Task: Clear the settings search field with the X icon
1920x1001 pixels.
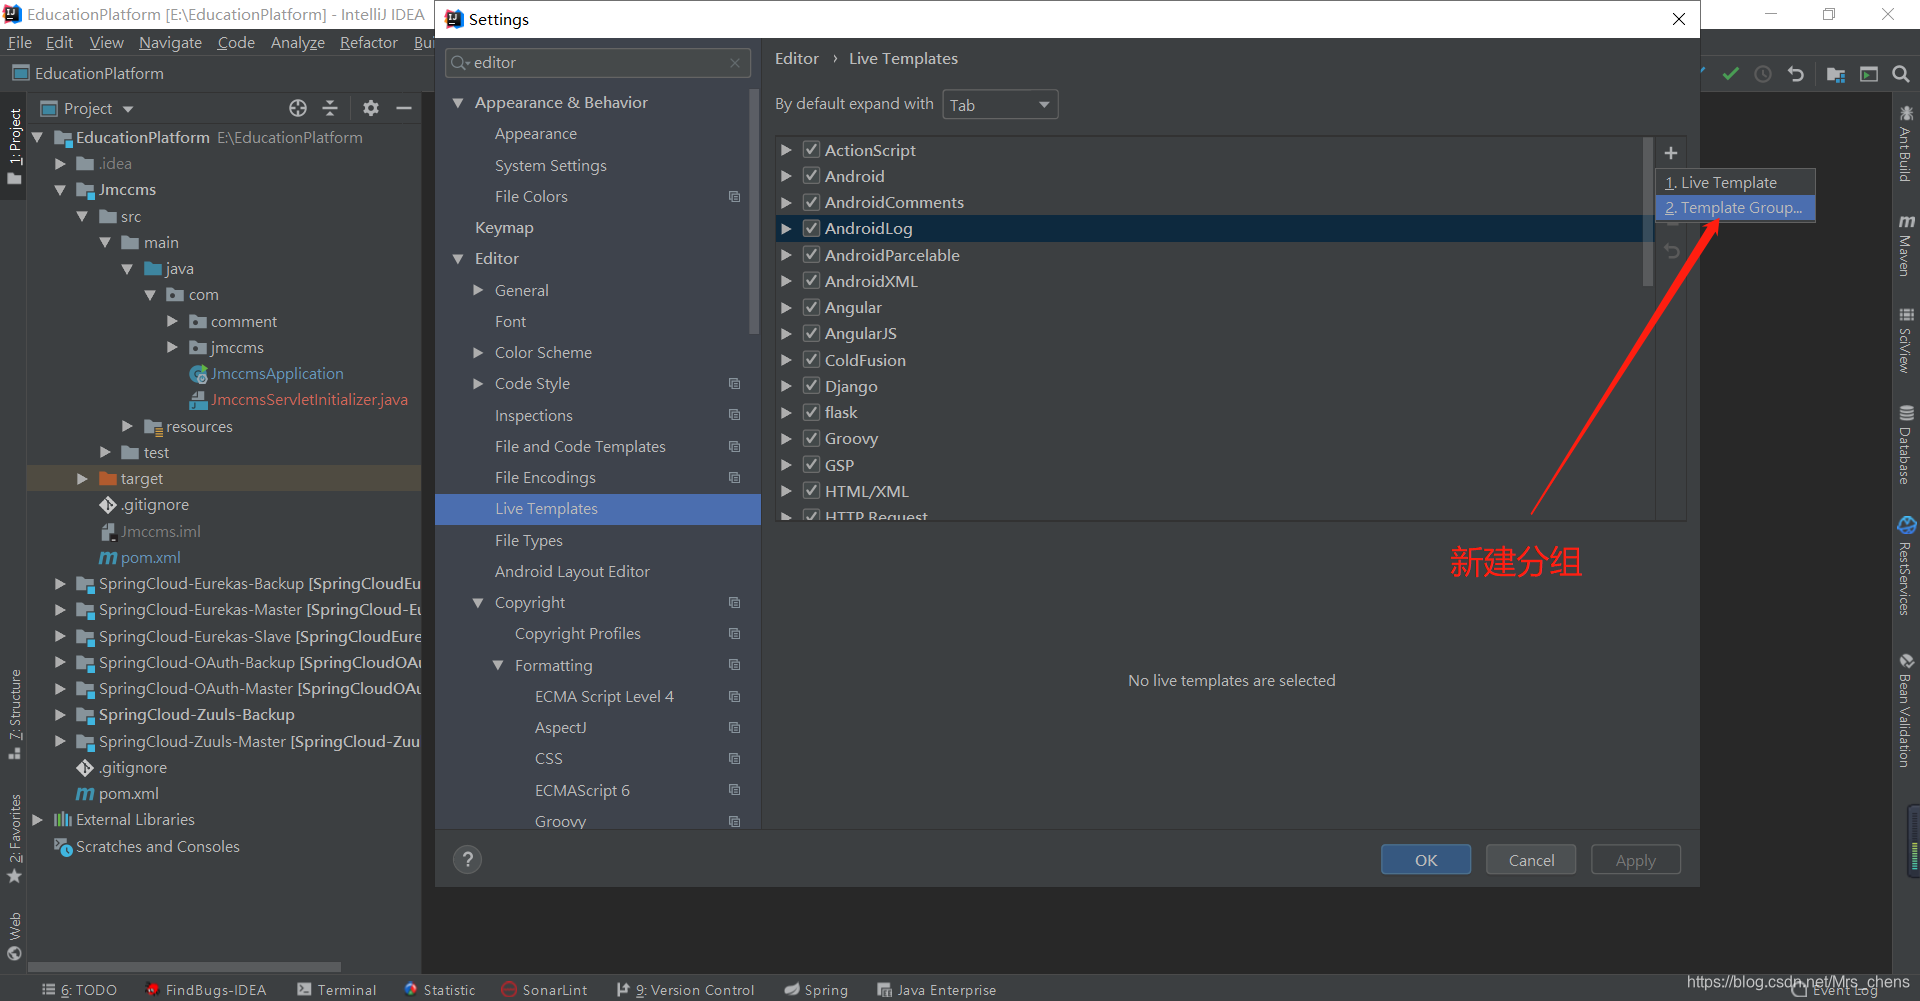Action: point(735,63)
